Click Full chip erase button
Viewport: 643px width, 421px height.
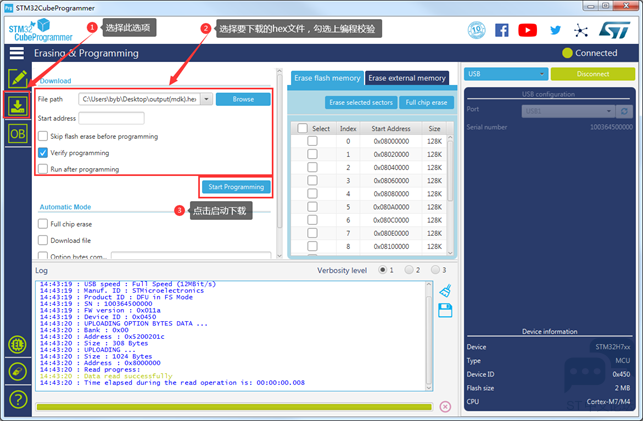click(x=426, y=102)
